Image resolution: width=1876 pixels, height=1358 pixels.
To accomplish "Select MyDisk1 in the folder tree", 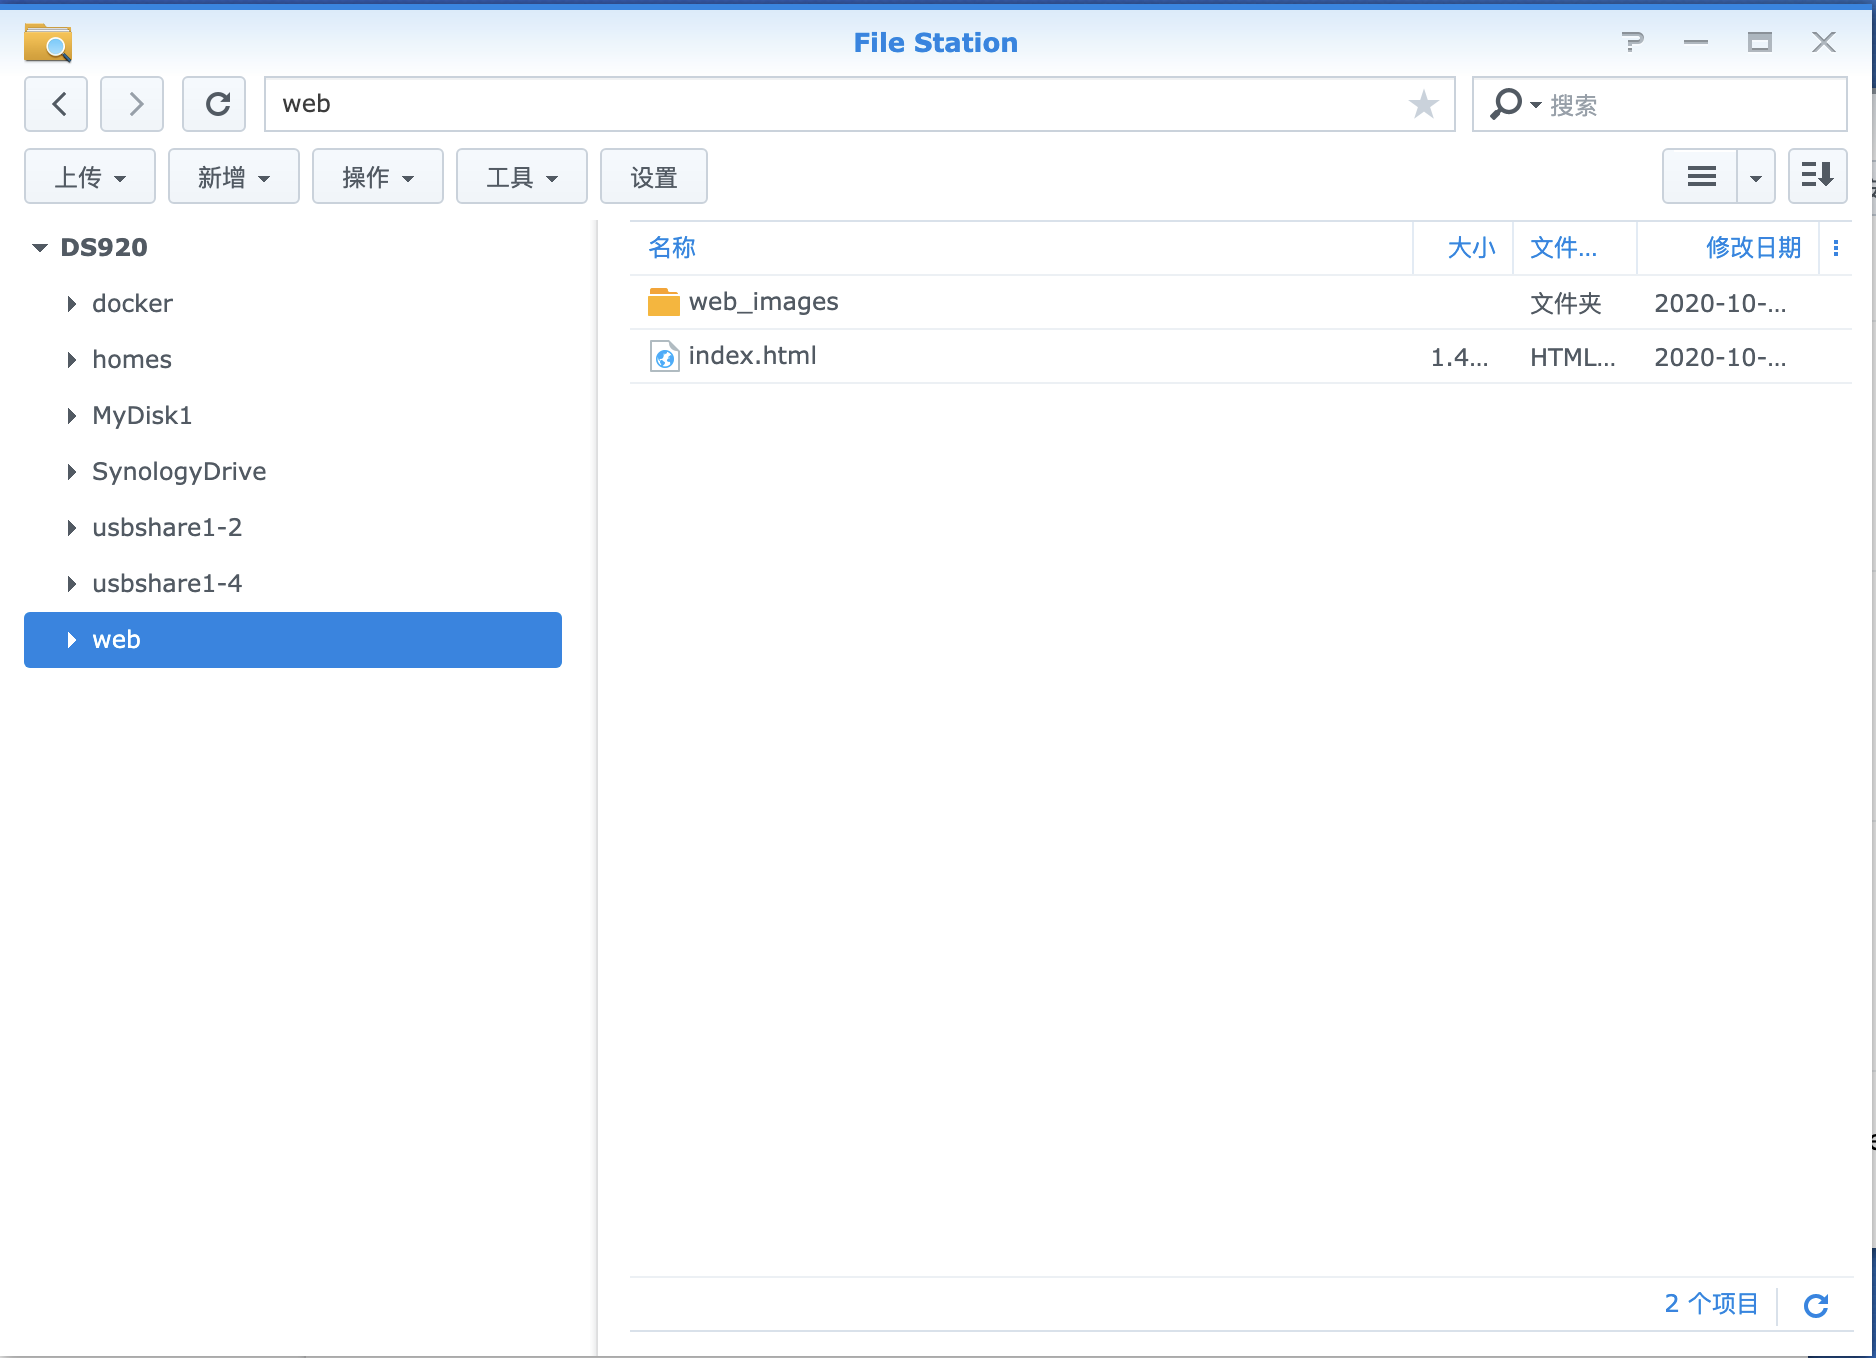I will [x=142, y=416].
